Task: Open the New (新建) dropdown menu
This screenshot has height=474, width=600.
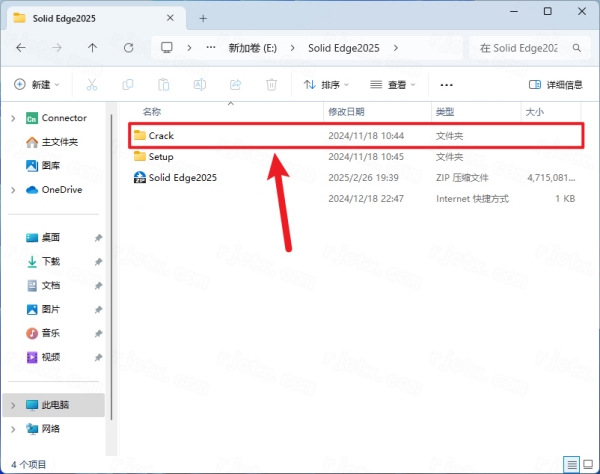Action: tap(37, 85)
